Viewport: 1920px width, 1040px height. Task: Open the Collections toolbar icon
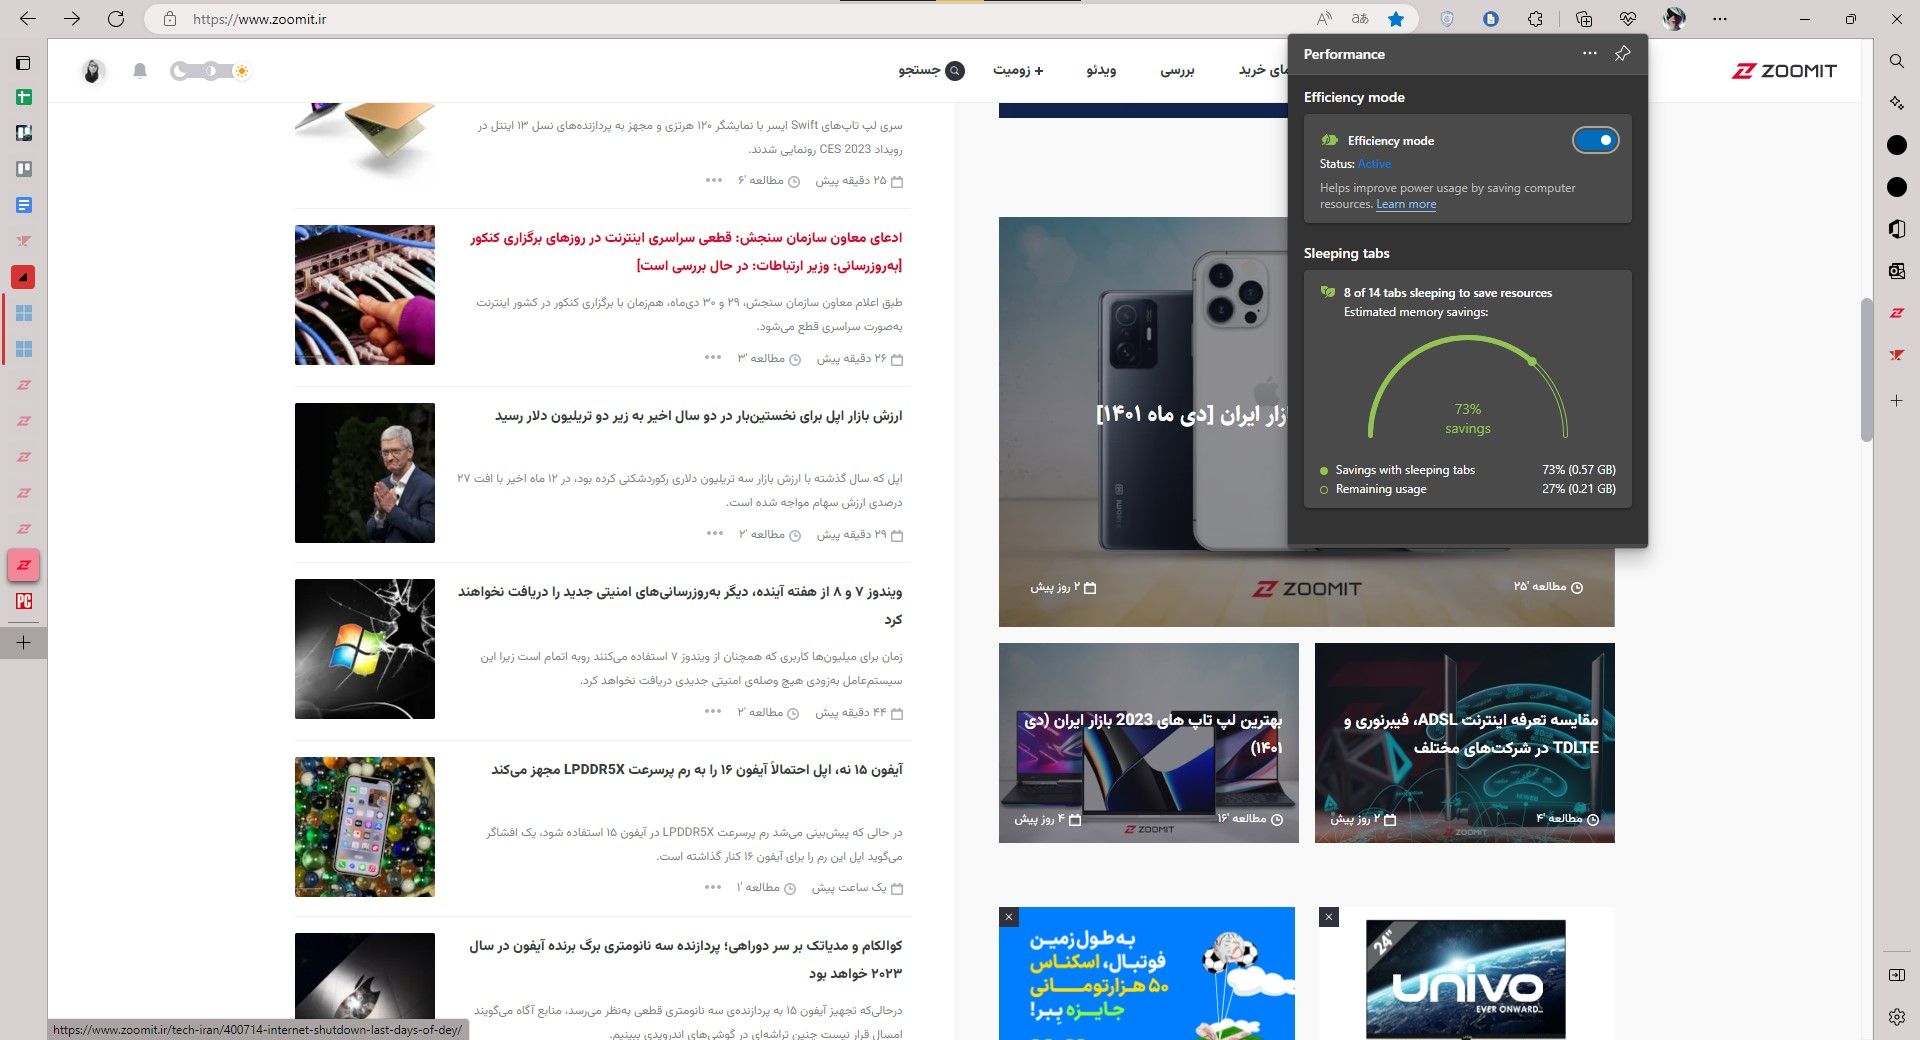coord(1584,19)
